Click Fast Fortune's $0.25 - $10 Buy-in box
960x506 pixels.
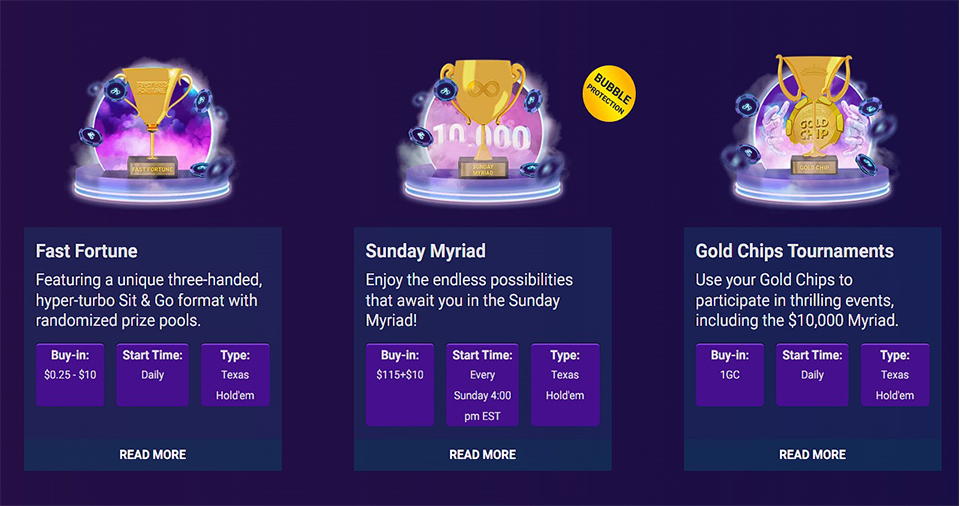point(70,375)
